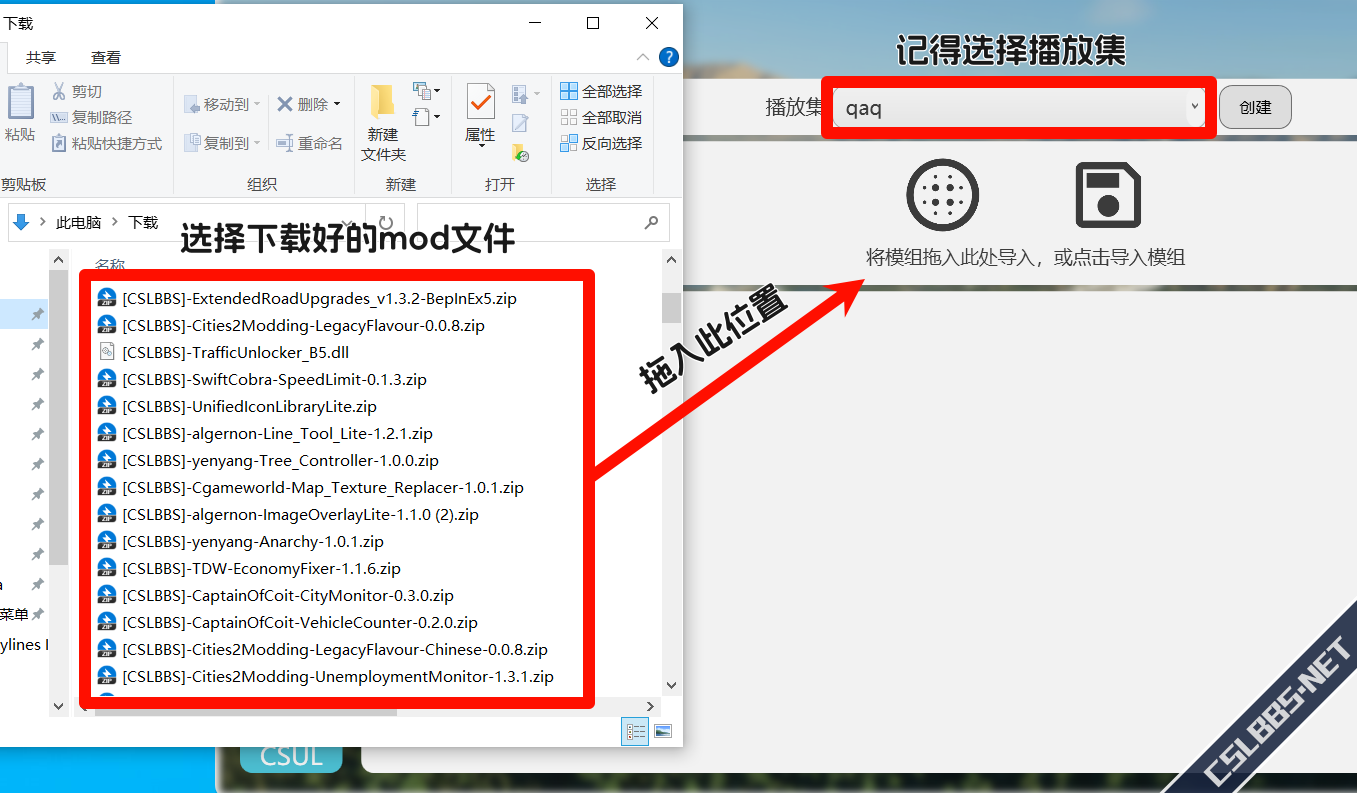Click the Delete (删除) ribbon button
This screenshot has height=793, width=1357.
tap(308, 104)
